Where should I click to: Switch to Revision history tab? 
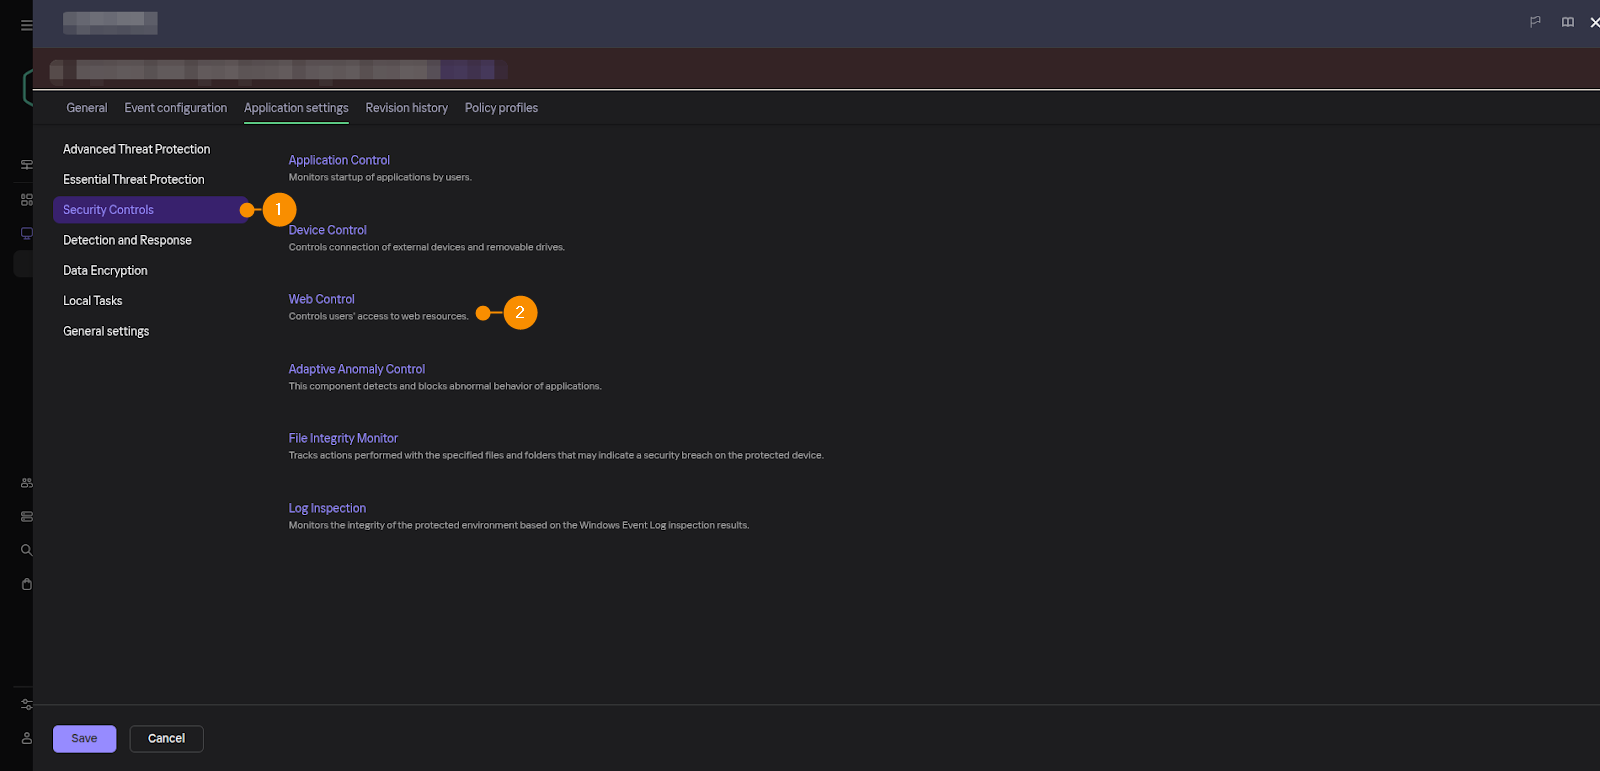406,108
